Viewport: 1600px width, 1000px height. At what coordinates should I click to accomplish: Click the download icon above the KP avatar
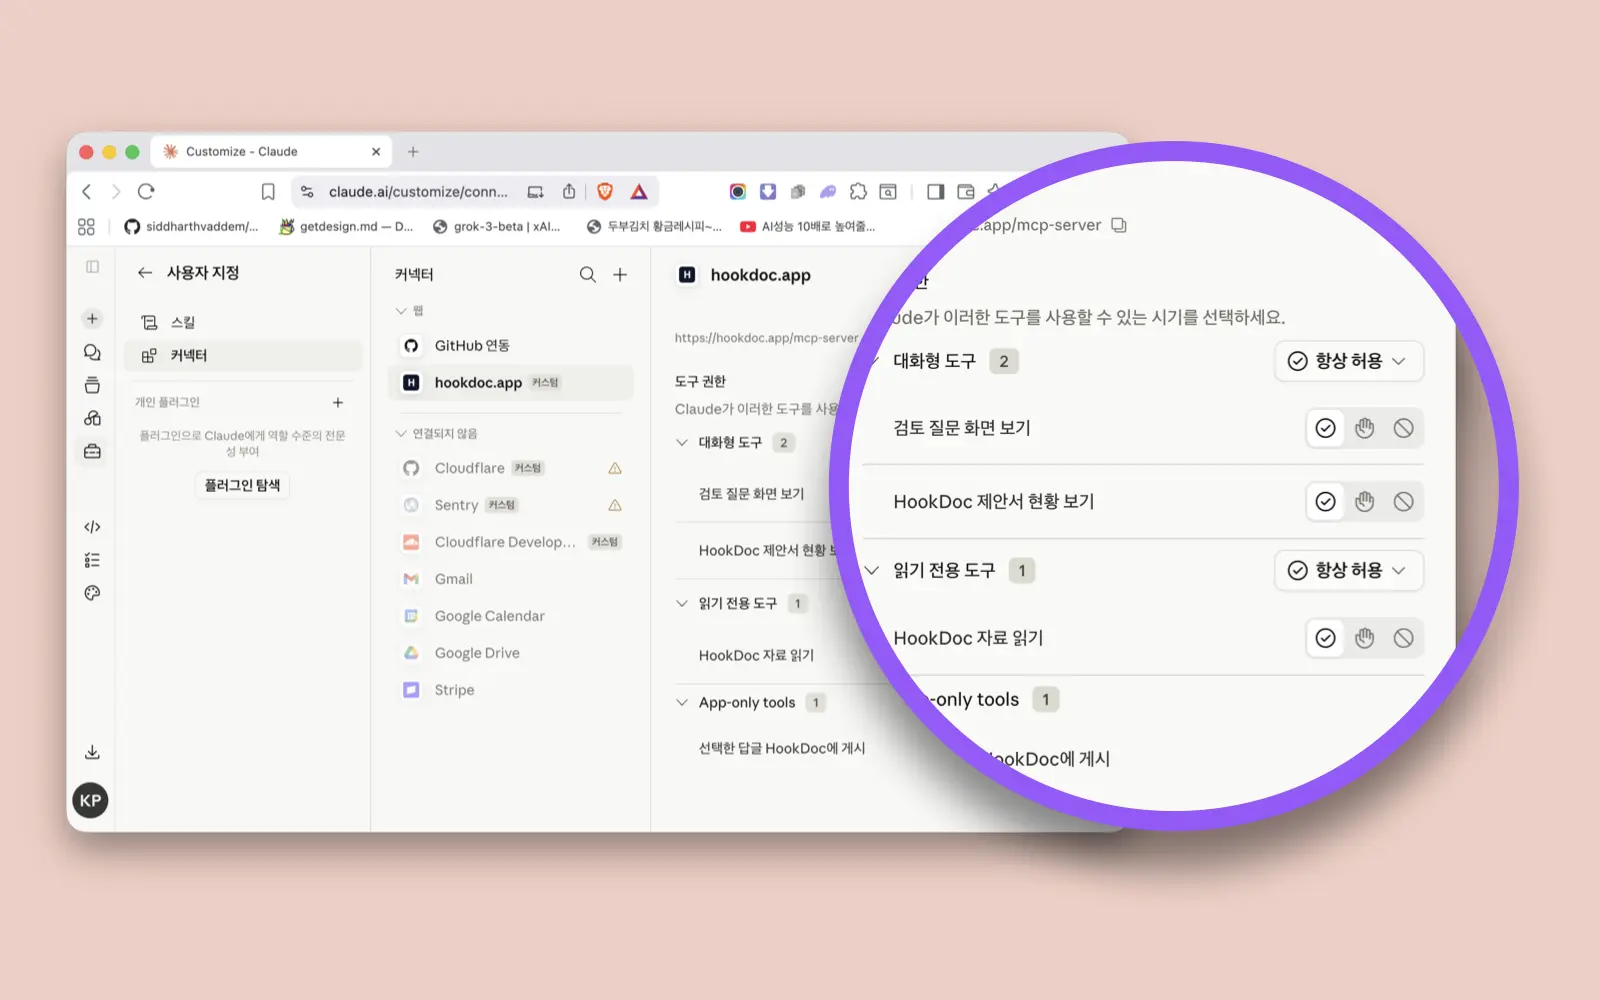coord(92,752)
